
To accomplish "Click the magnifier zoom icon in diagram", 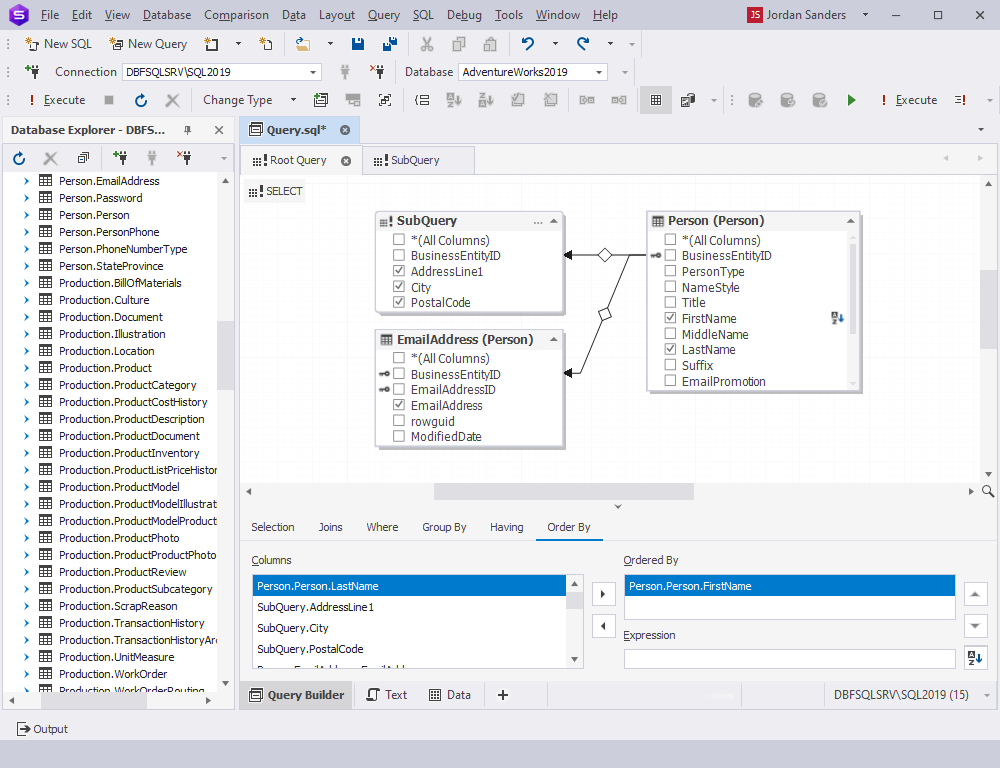I will pyautogui.click(x=988, y=491).
